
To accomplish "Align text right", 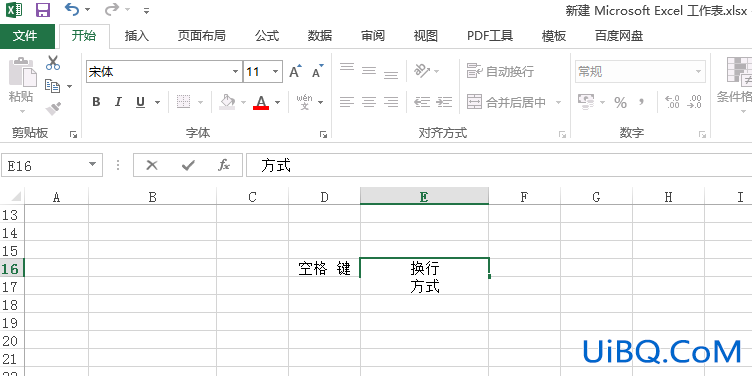I will [x=391, y=102].
